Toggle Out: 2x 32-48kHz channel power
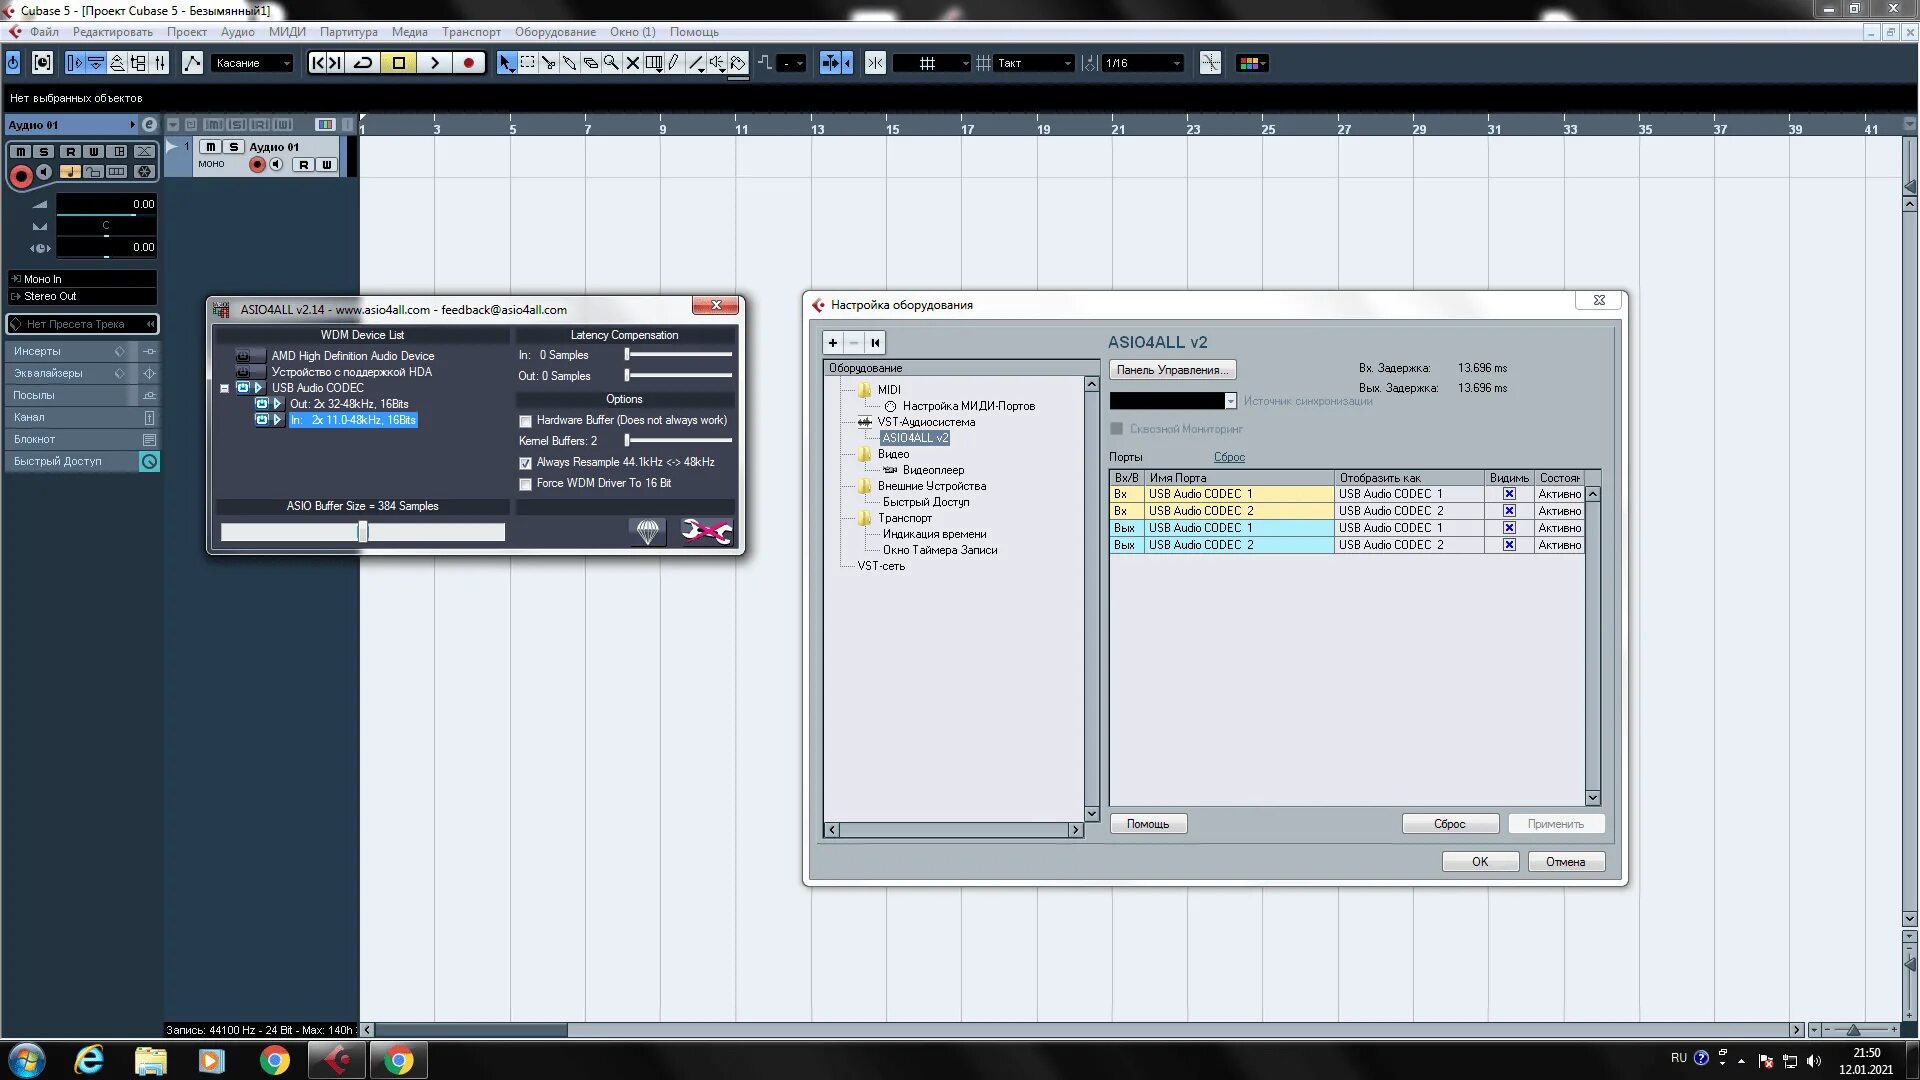 point(262,404)
